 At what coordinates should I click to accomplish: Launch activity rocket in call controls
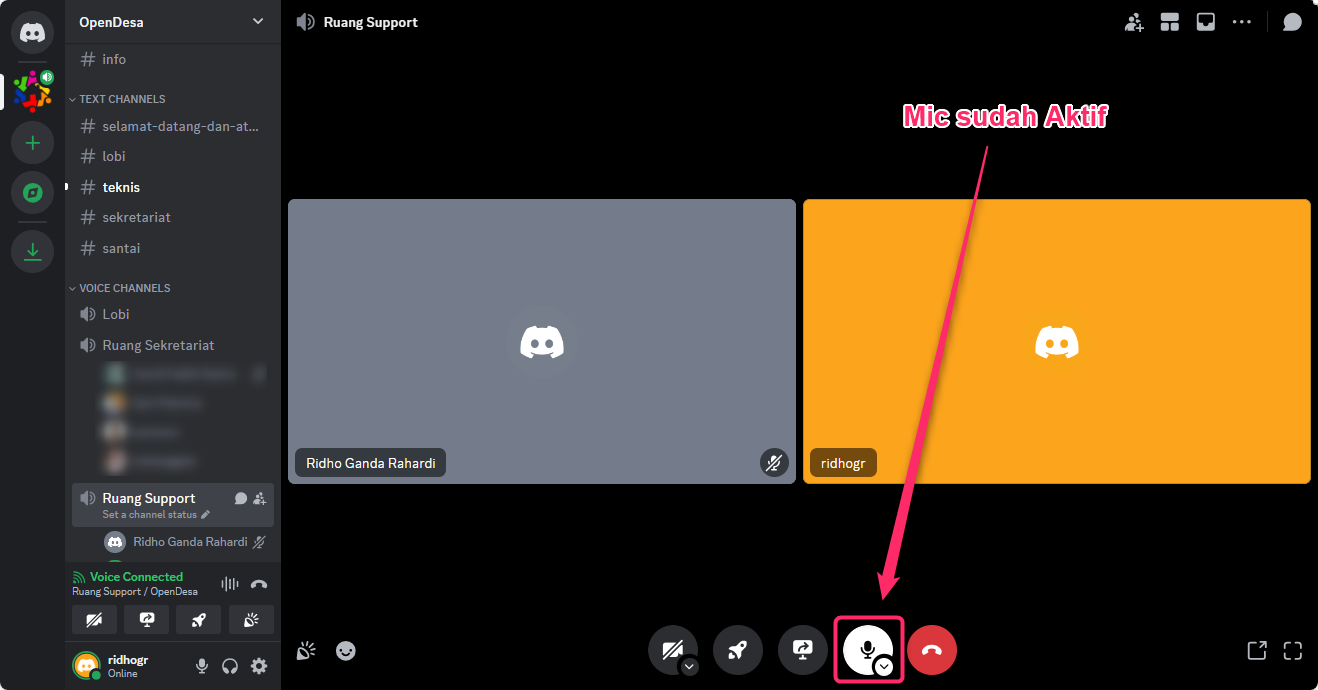pos(738,651)
